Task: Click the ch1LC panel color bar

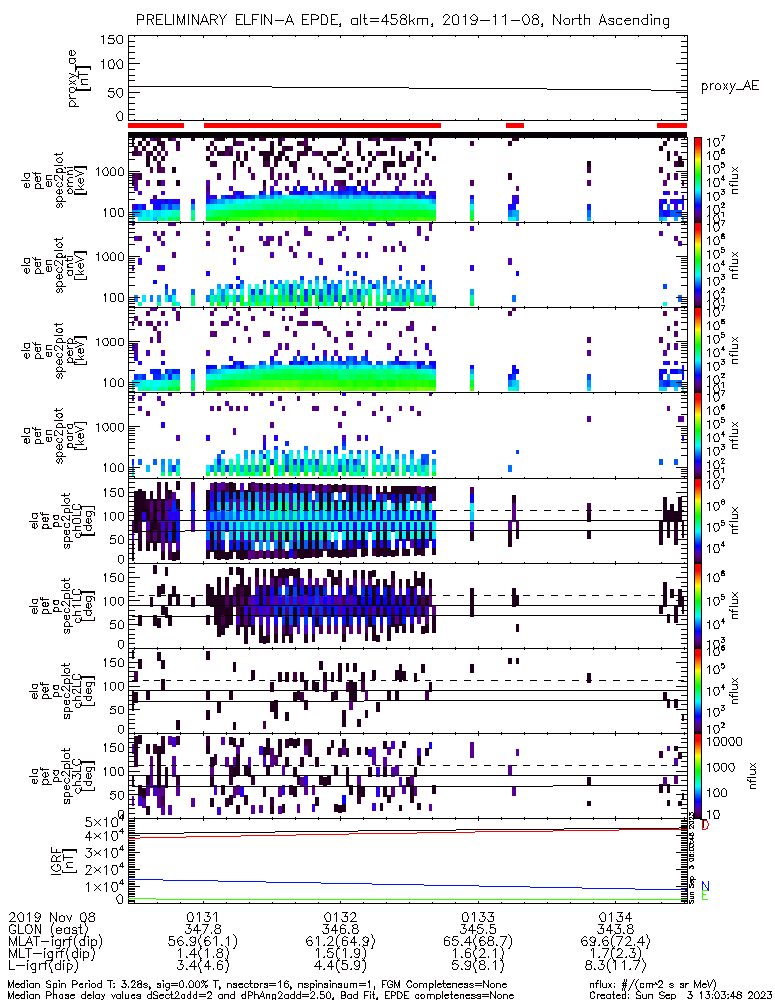Action: click(x=698, y=605)
